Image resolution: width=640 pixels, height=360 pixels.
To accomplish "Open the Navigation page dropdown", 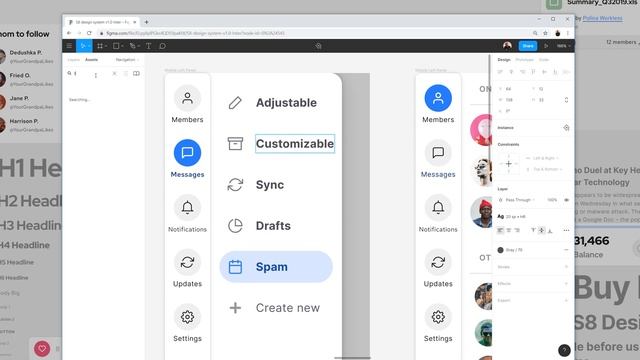I will point(127,60).
